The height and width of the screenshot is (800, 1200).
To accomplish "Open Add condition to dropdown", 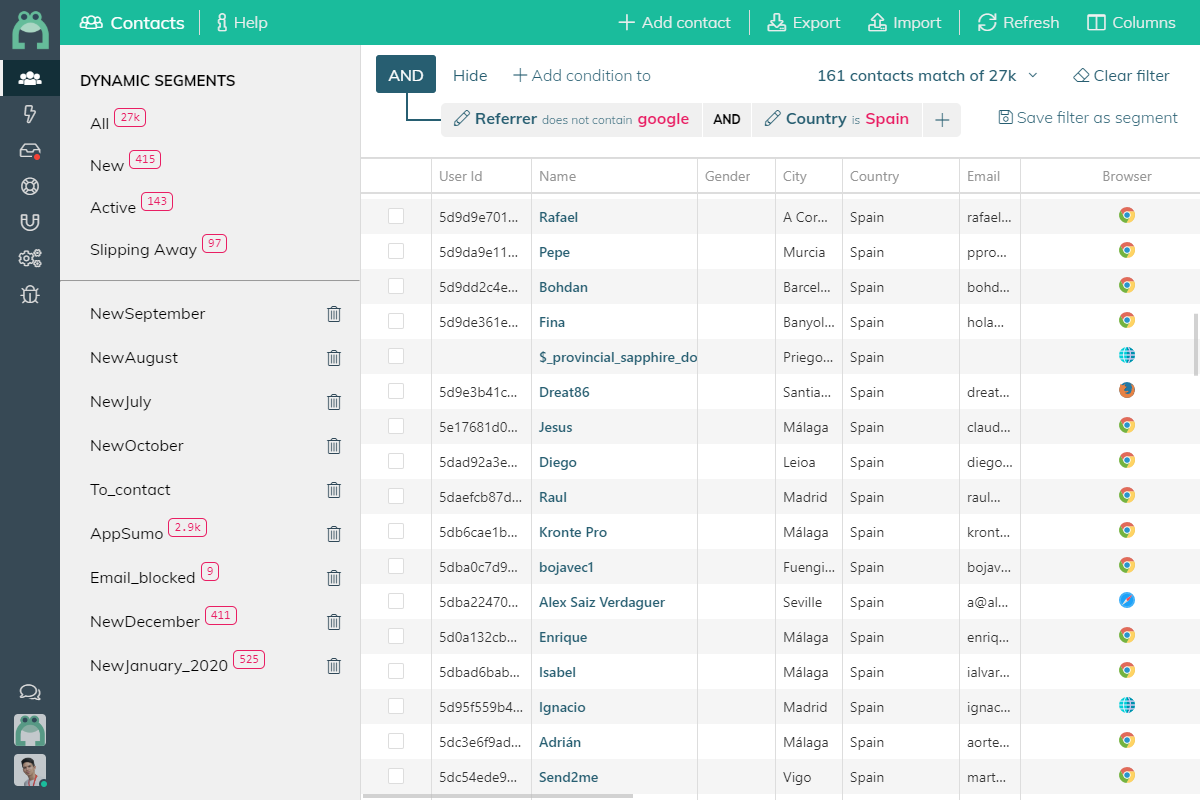I will pos(581,76).
